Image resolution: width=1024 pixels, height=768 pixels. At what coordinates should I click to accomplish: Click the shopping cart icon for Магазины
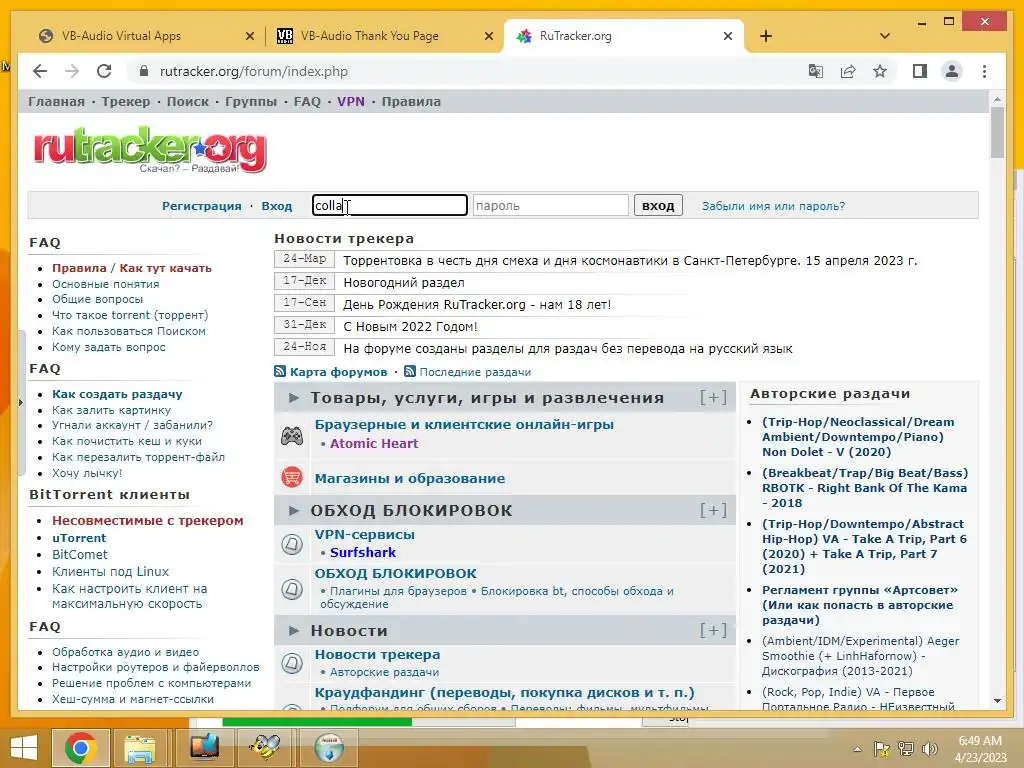[292, 477]
